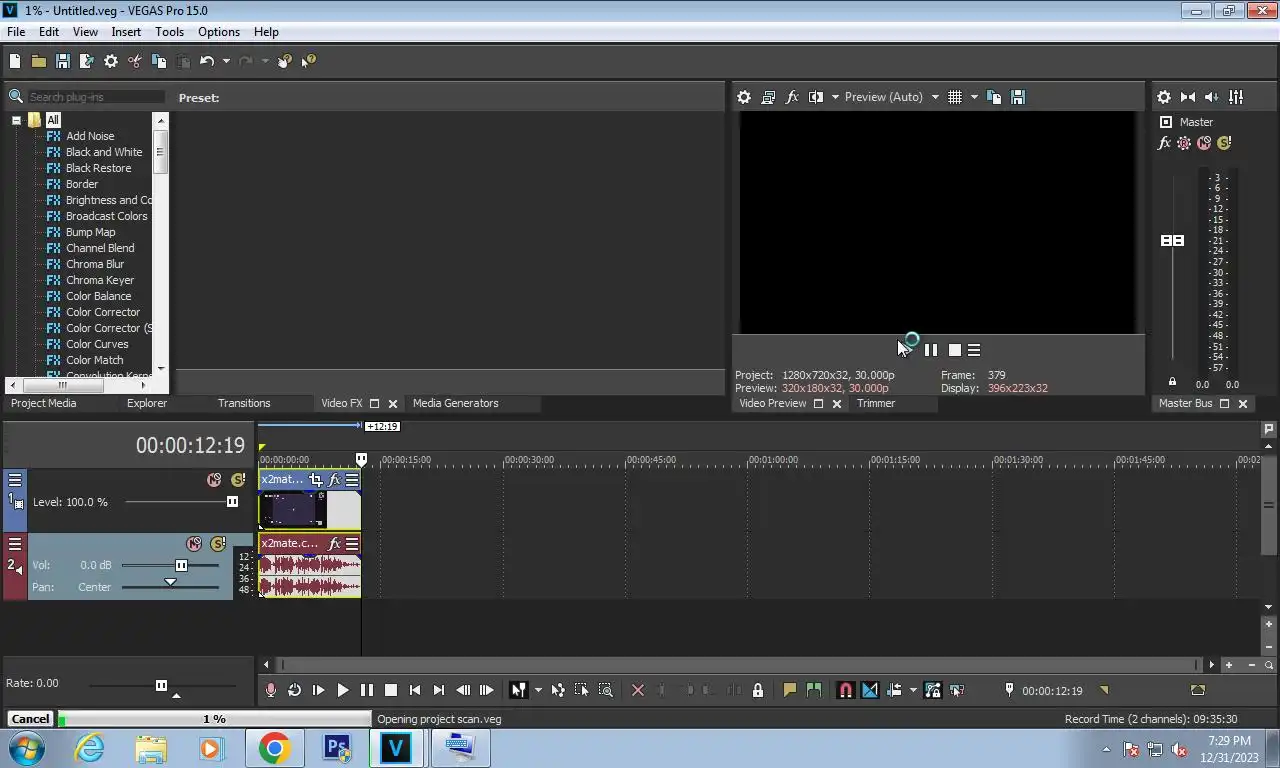Cancel the project opening progress
1280x768 pixels.
pyautogui.click(x=30, y=719)
